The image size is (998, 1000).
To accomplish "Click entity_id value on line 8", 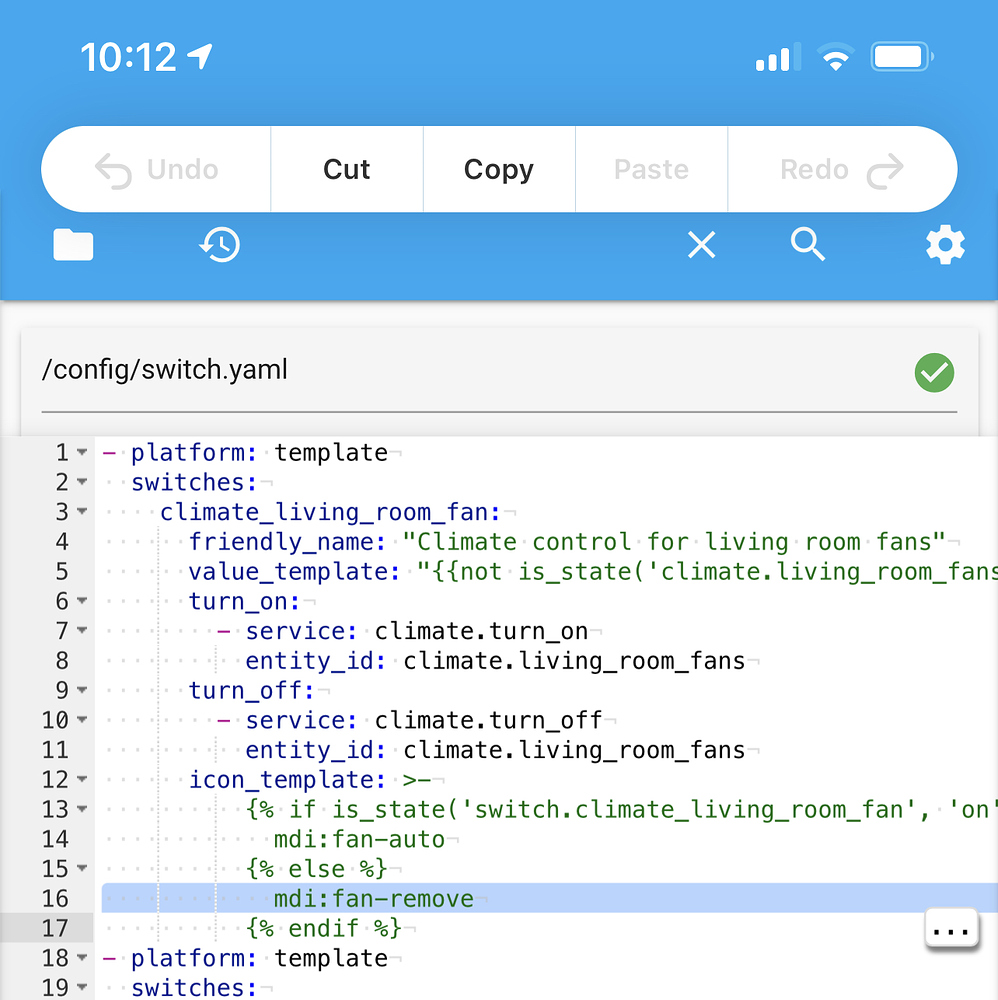I will click(574, 661).
